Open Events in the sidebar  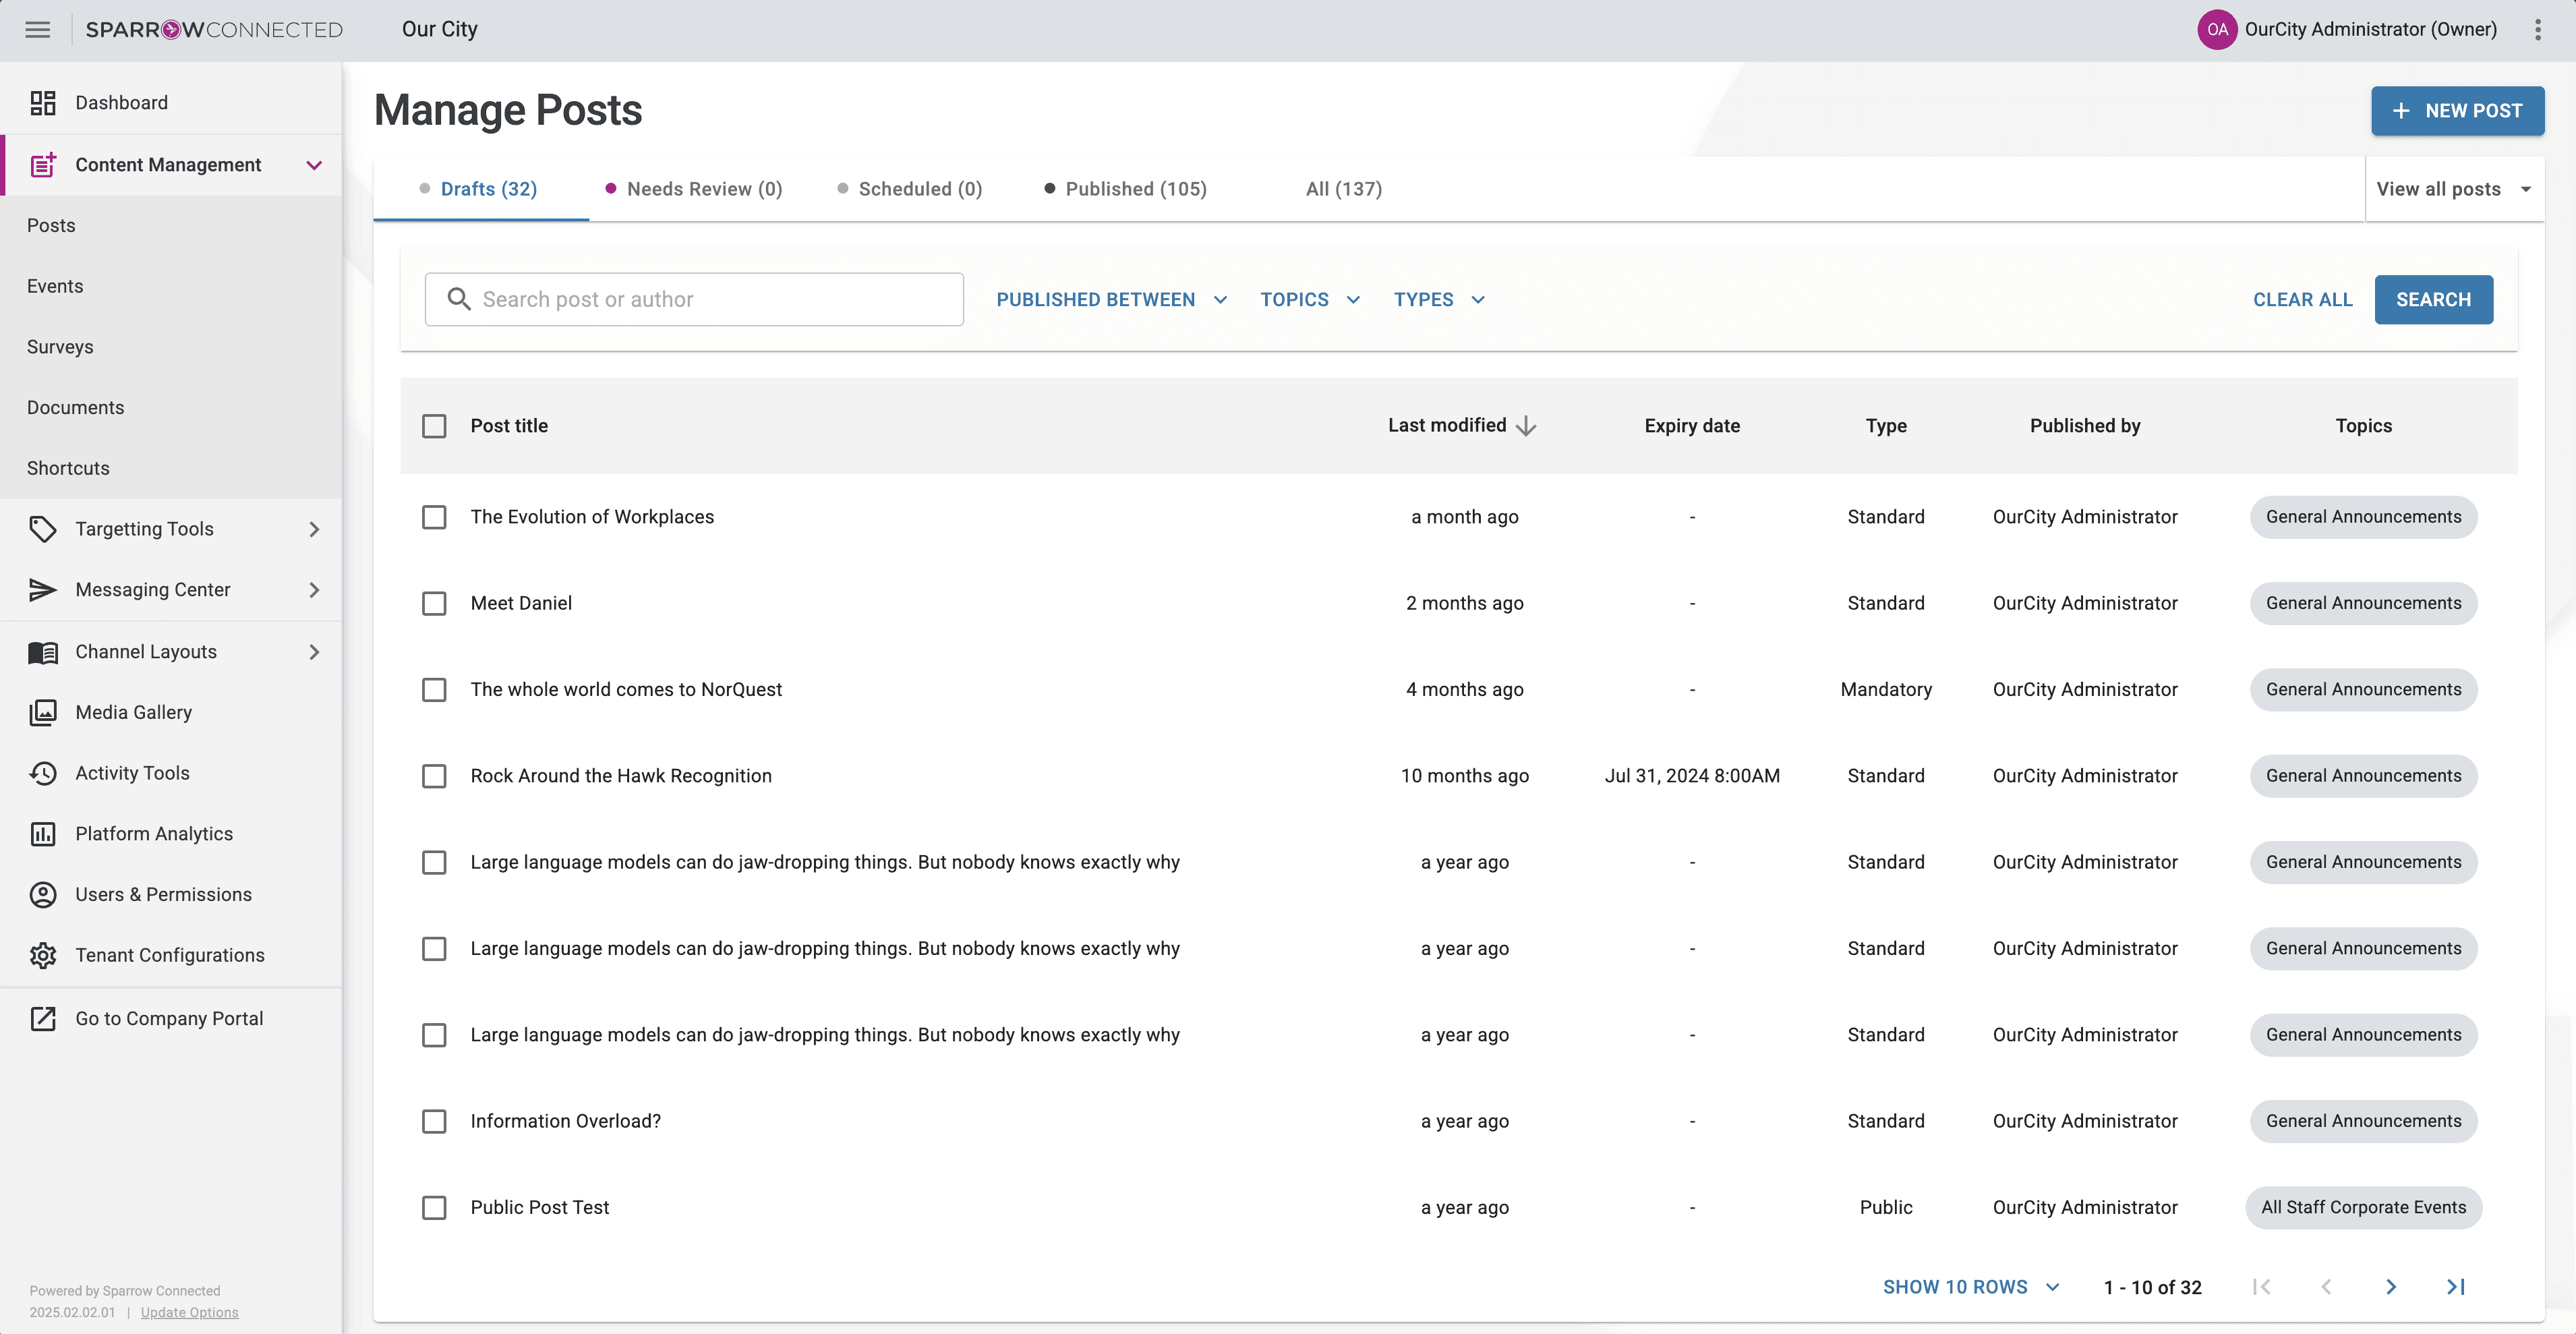55,286
